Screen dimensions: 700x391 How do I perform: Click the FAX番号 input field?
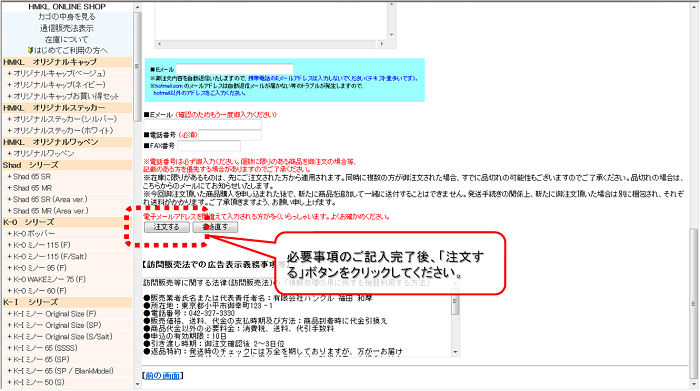pyautogui.click(x=209, y=146)
